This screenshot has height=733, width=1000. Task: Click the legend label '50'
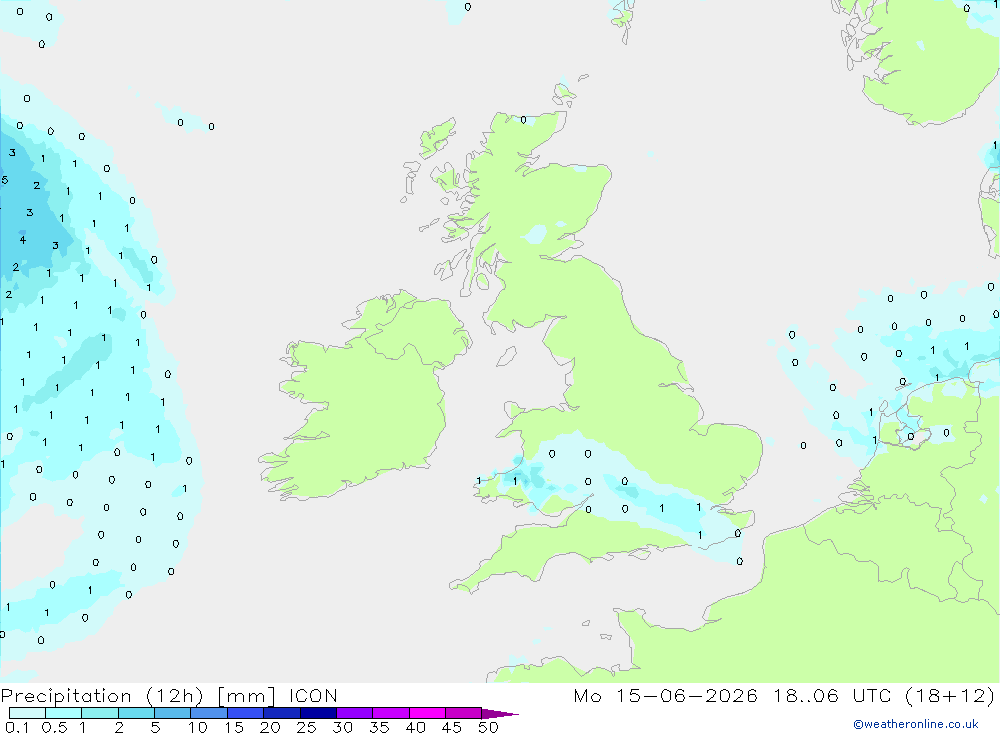point(488,727)
